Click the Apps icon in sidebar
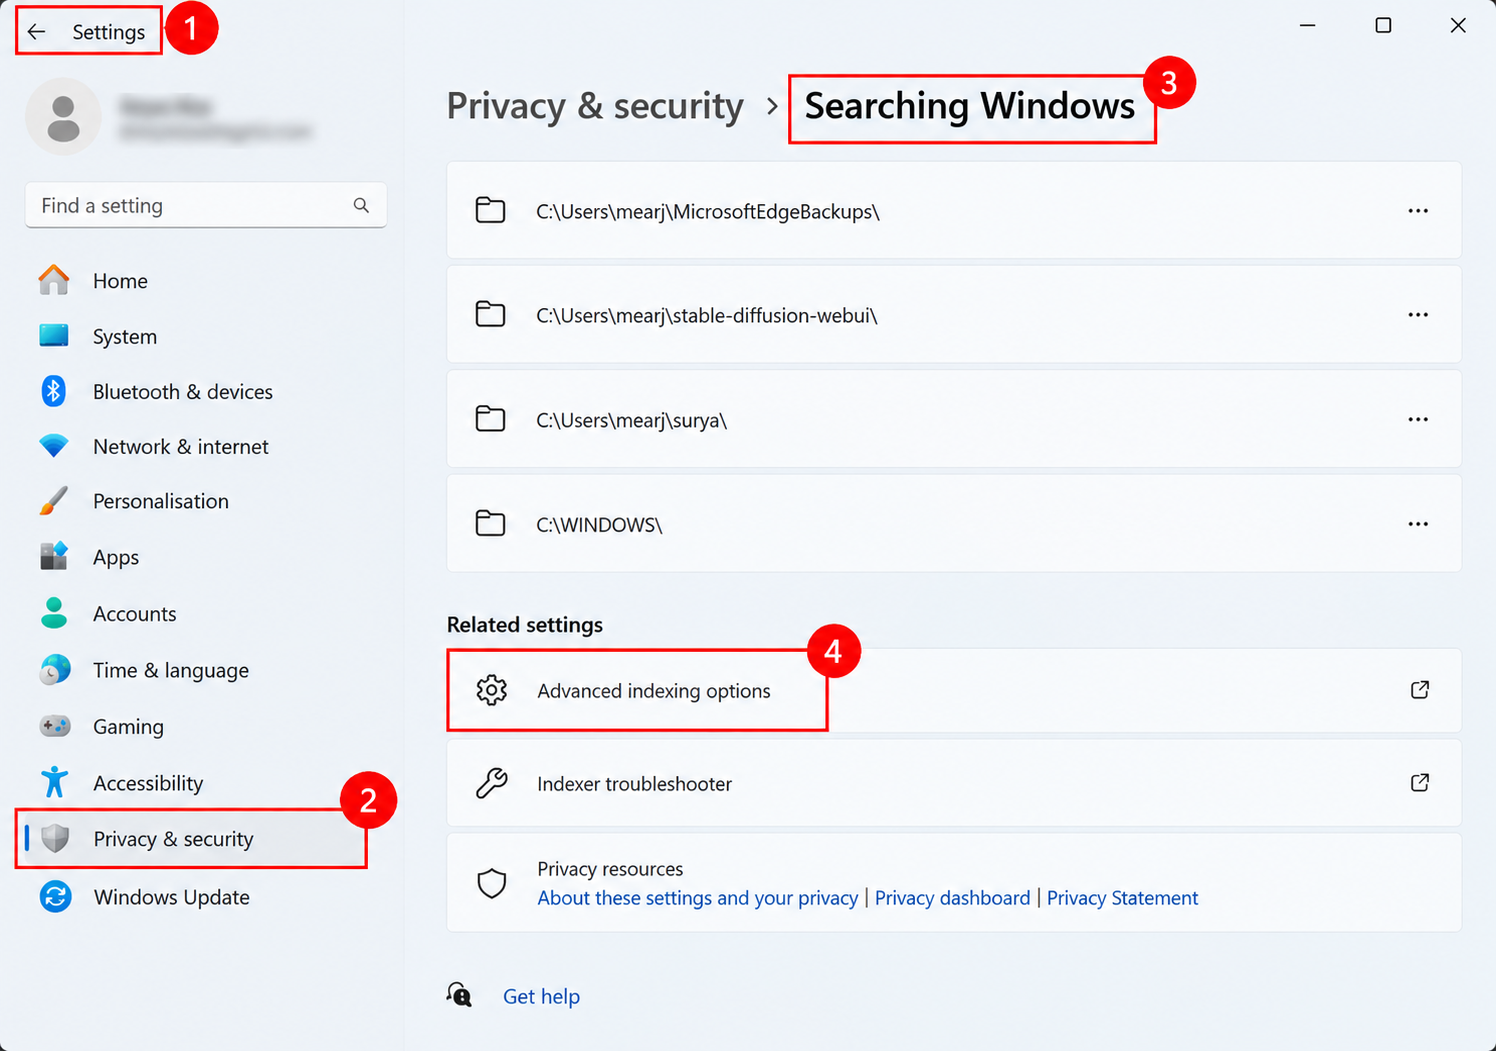The image size is (1496, 1051). 54,556
